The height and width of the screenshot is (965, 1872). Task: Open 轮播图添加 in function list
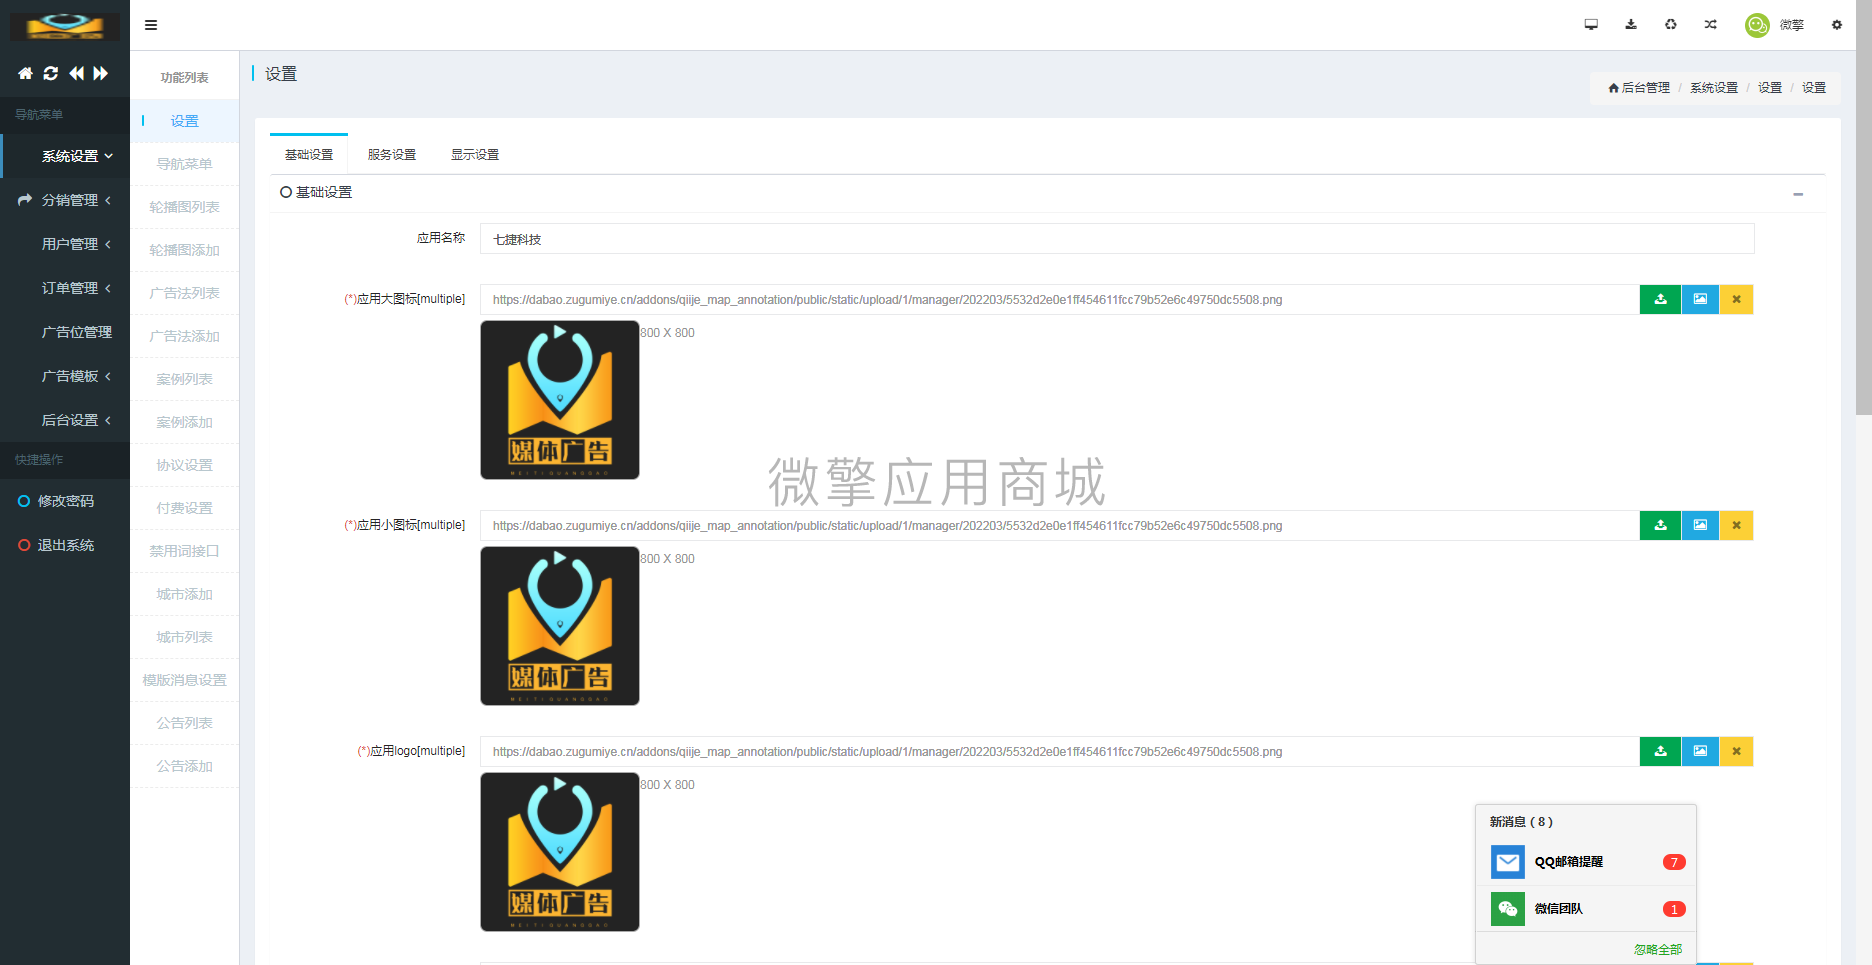tap(185, 250)
